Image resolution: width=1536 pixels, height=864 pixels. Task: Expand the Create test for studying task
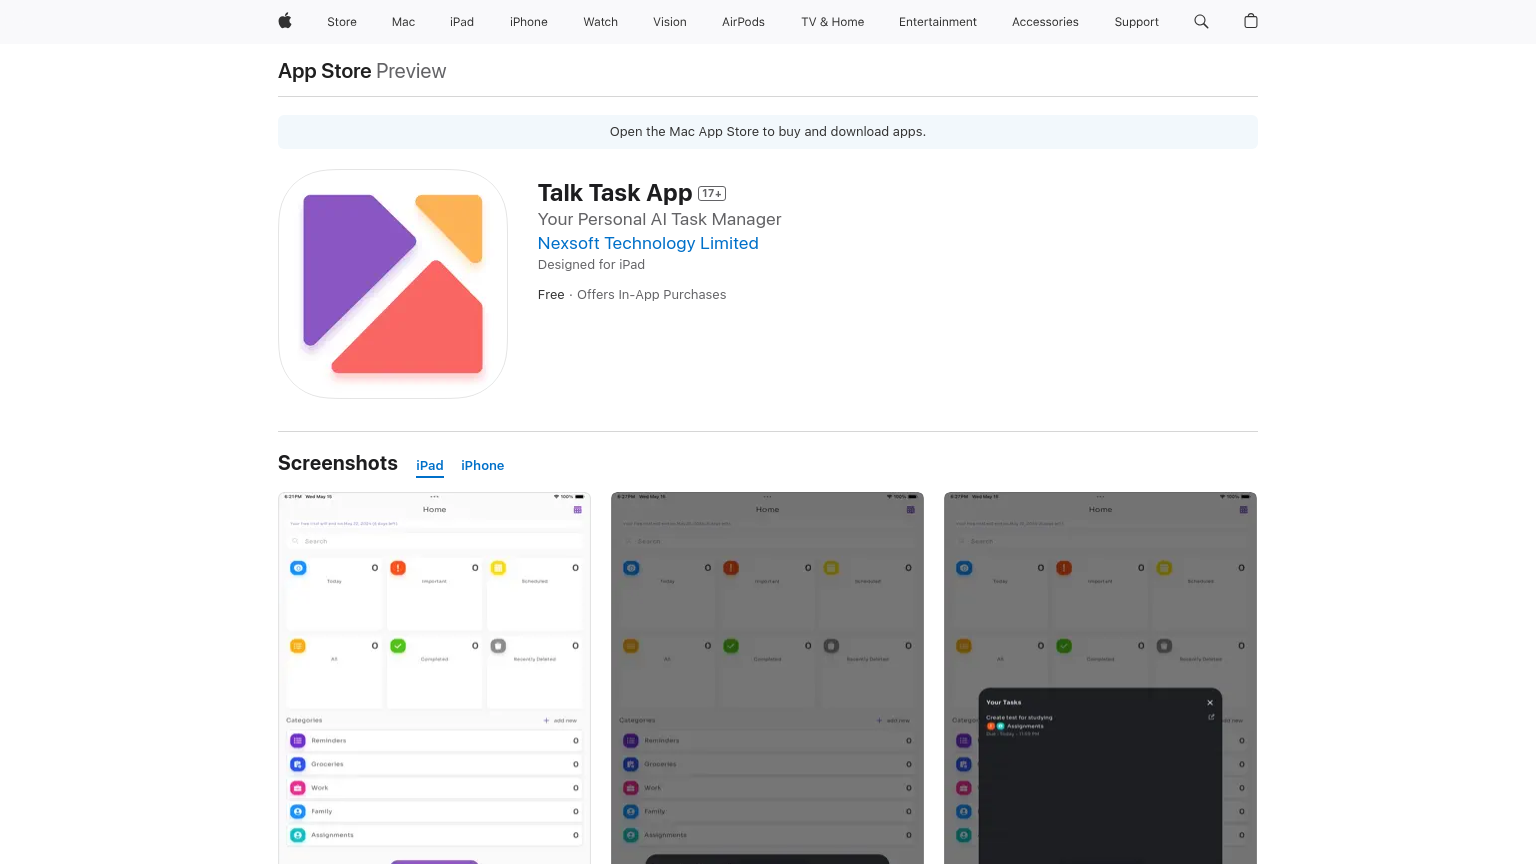point(1212,716)
